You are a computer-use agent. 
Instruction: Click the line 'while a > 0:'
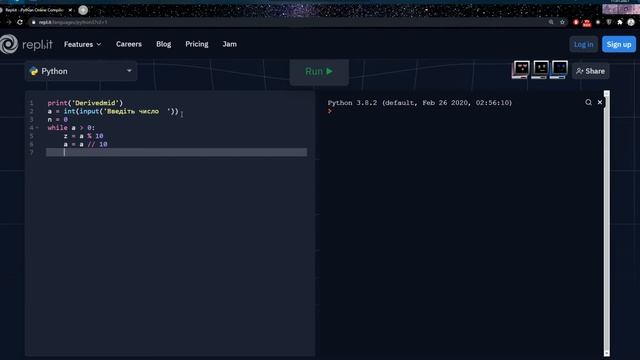[x=71, y=128]
